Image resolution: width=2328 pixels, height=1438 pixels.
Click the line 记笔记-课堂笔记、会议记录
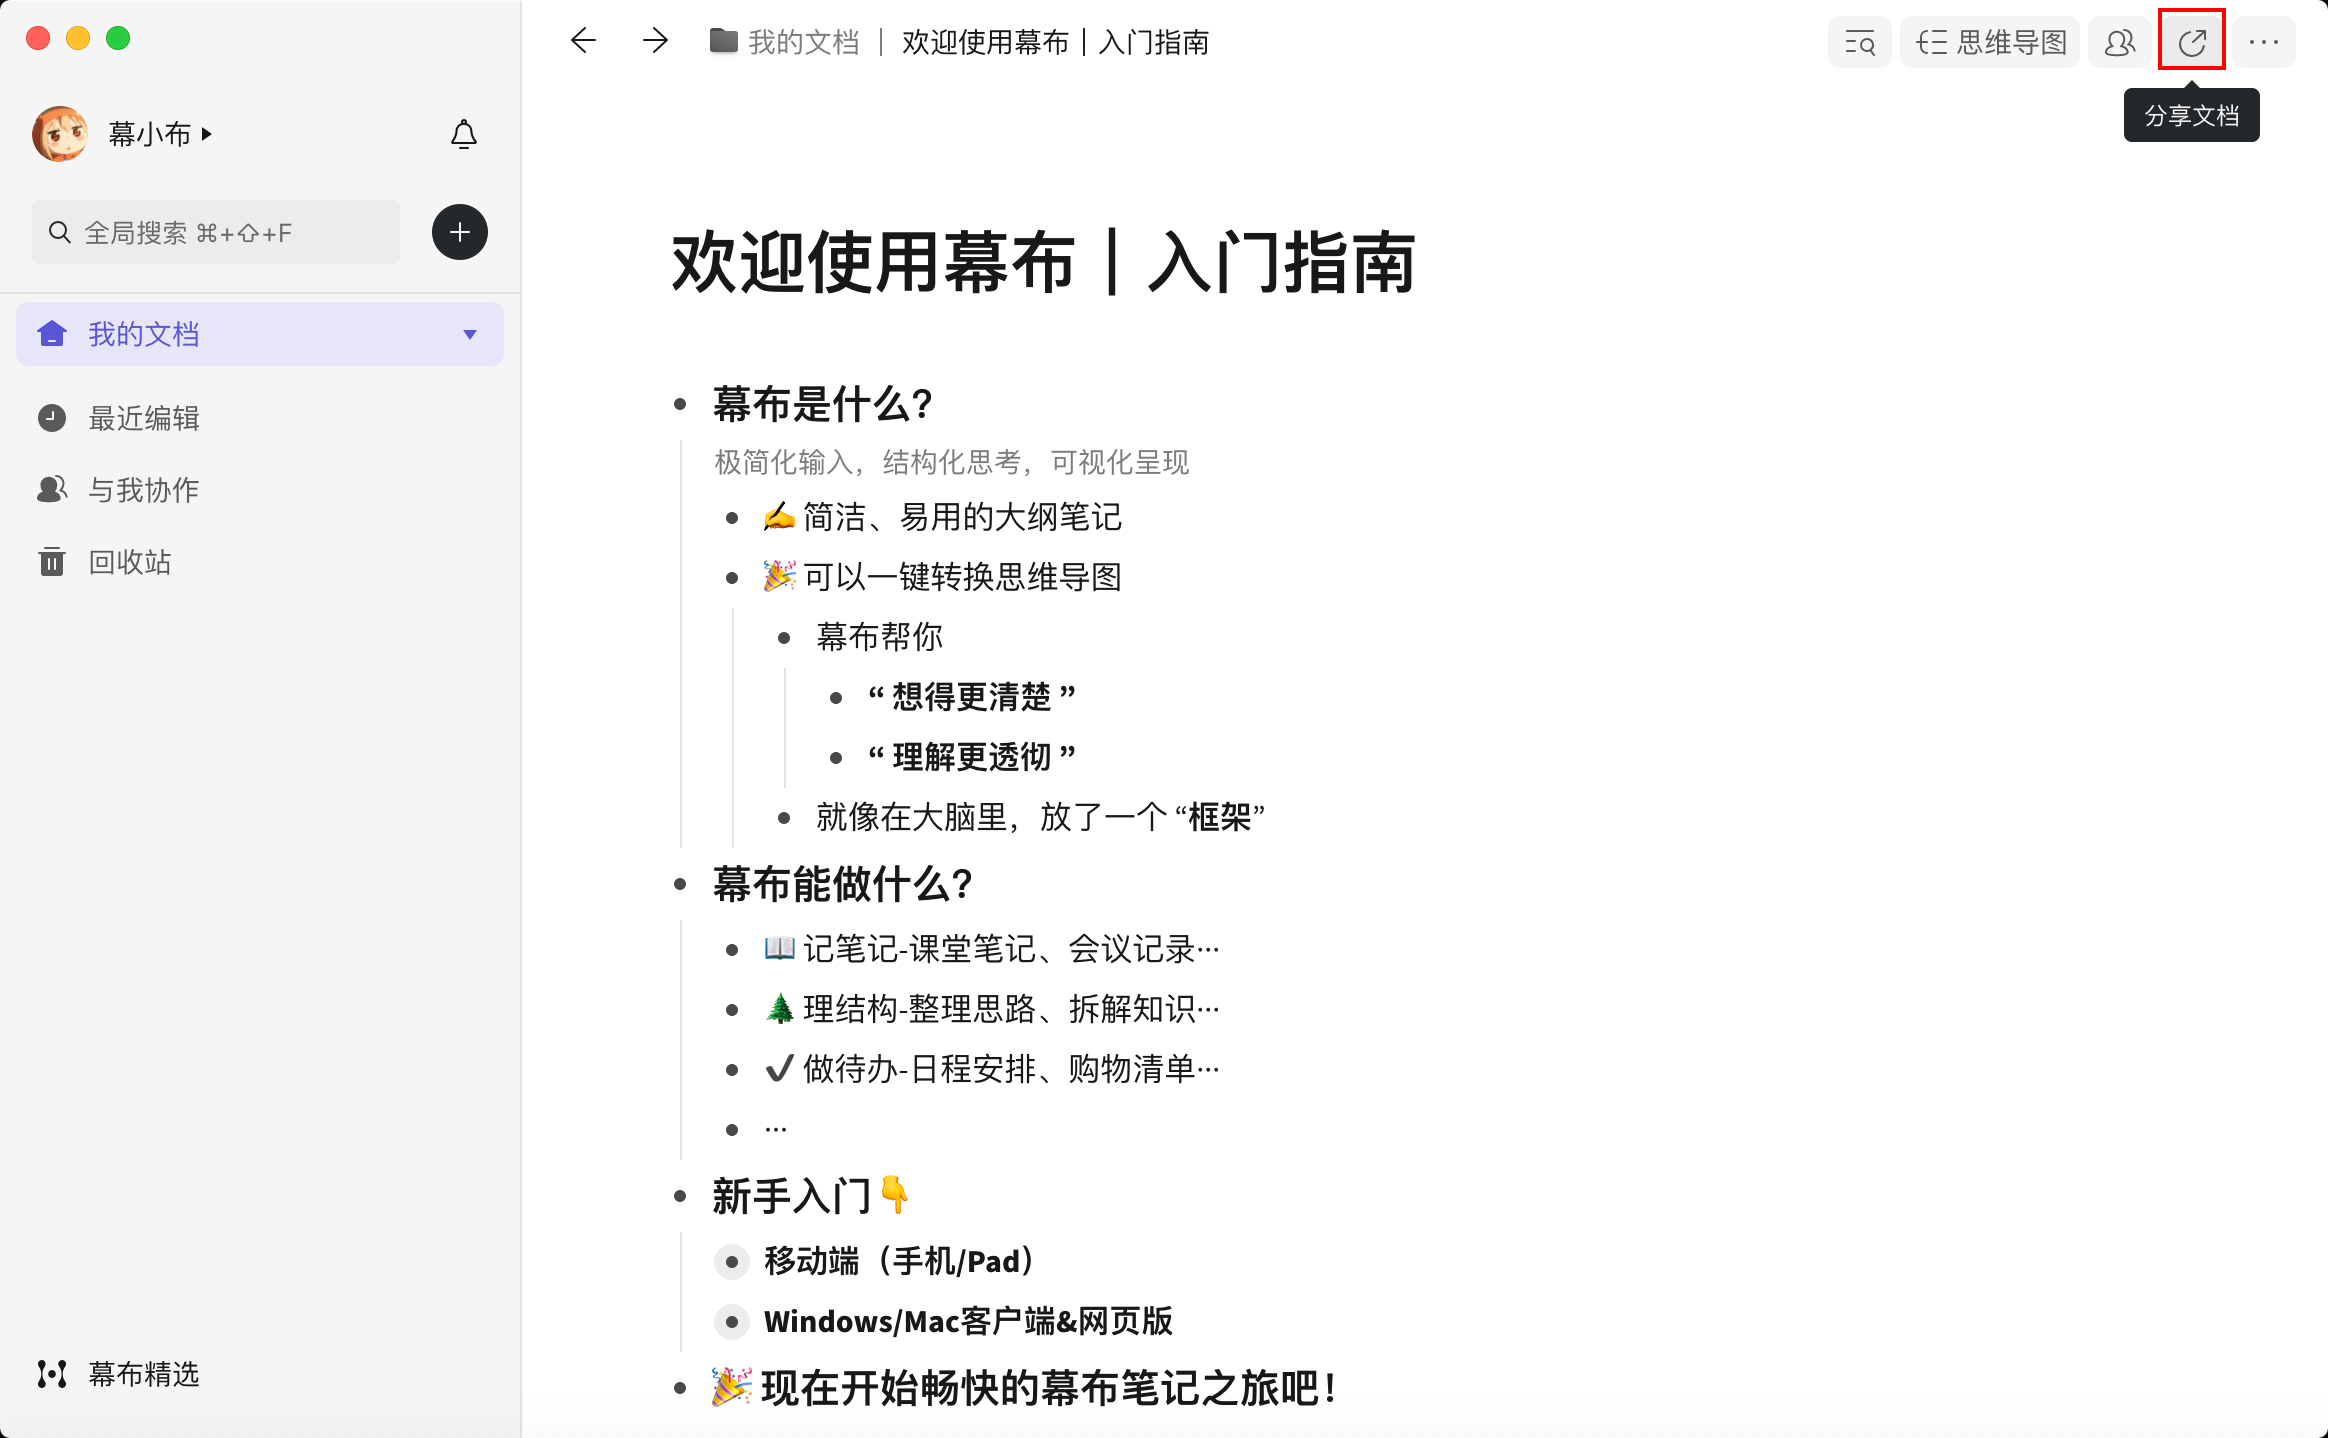click(992, 949)
